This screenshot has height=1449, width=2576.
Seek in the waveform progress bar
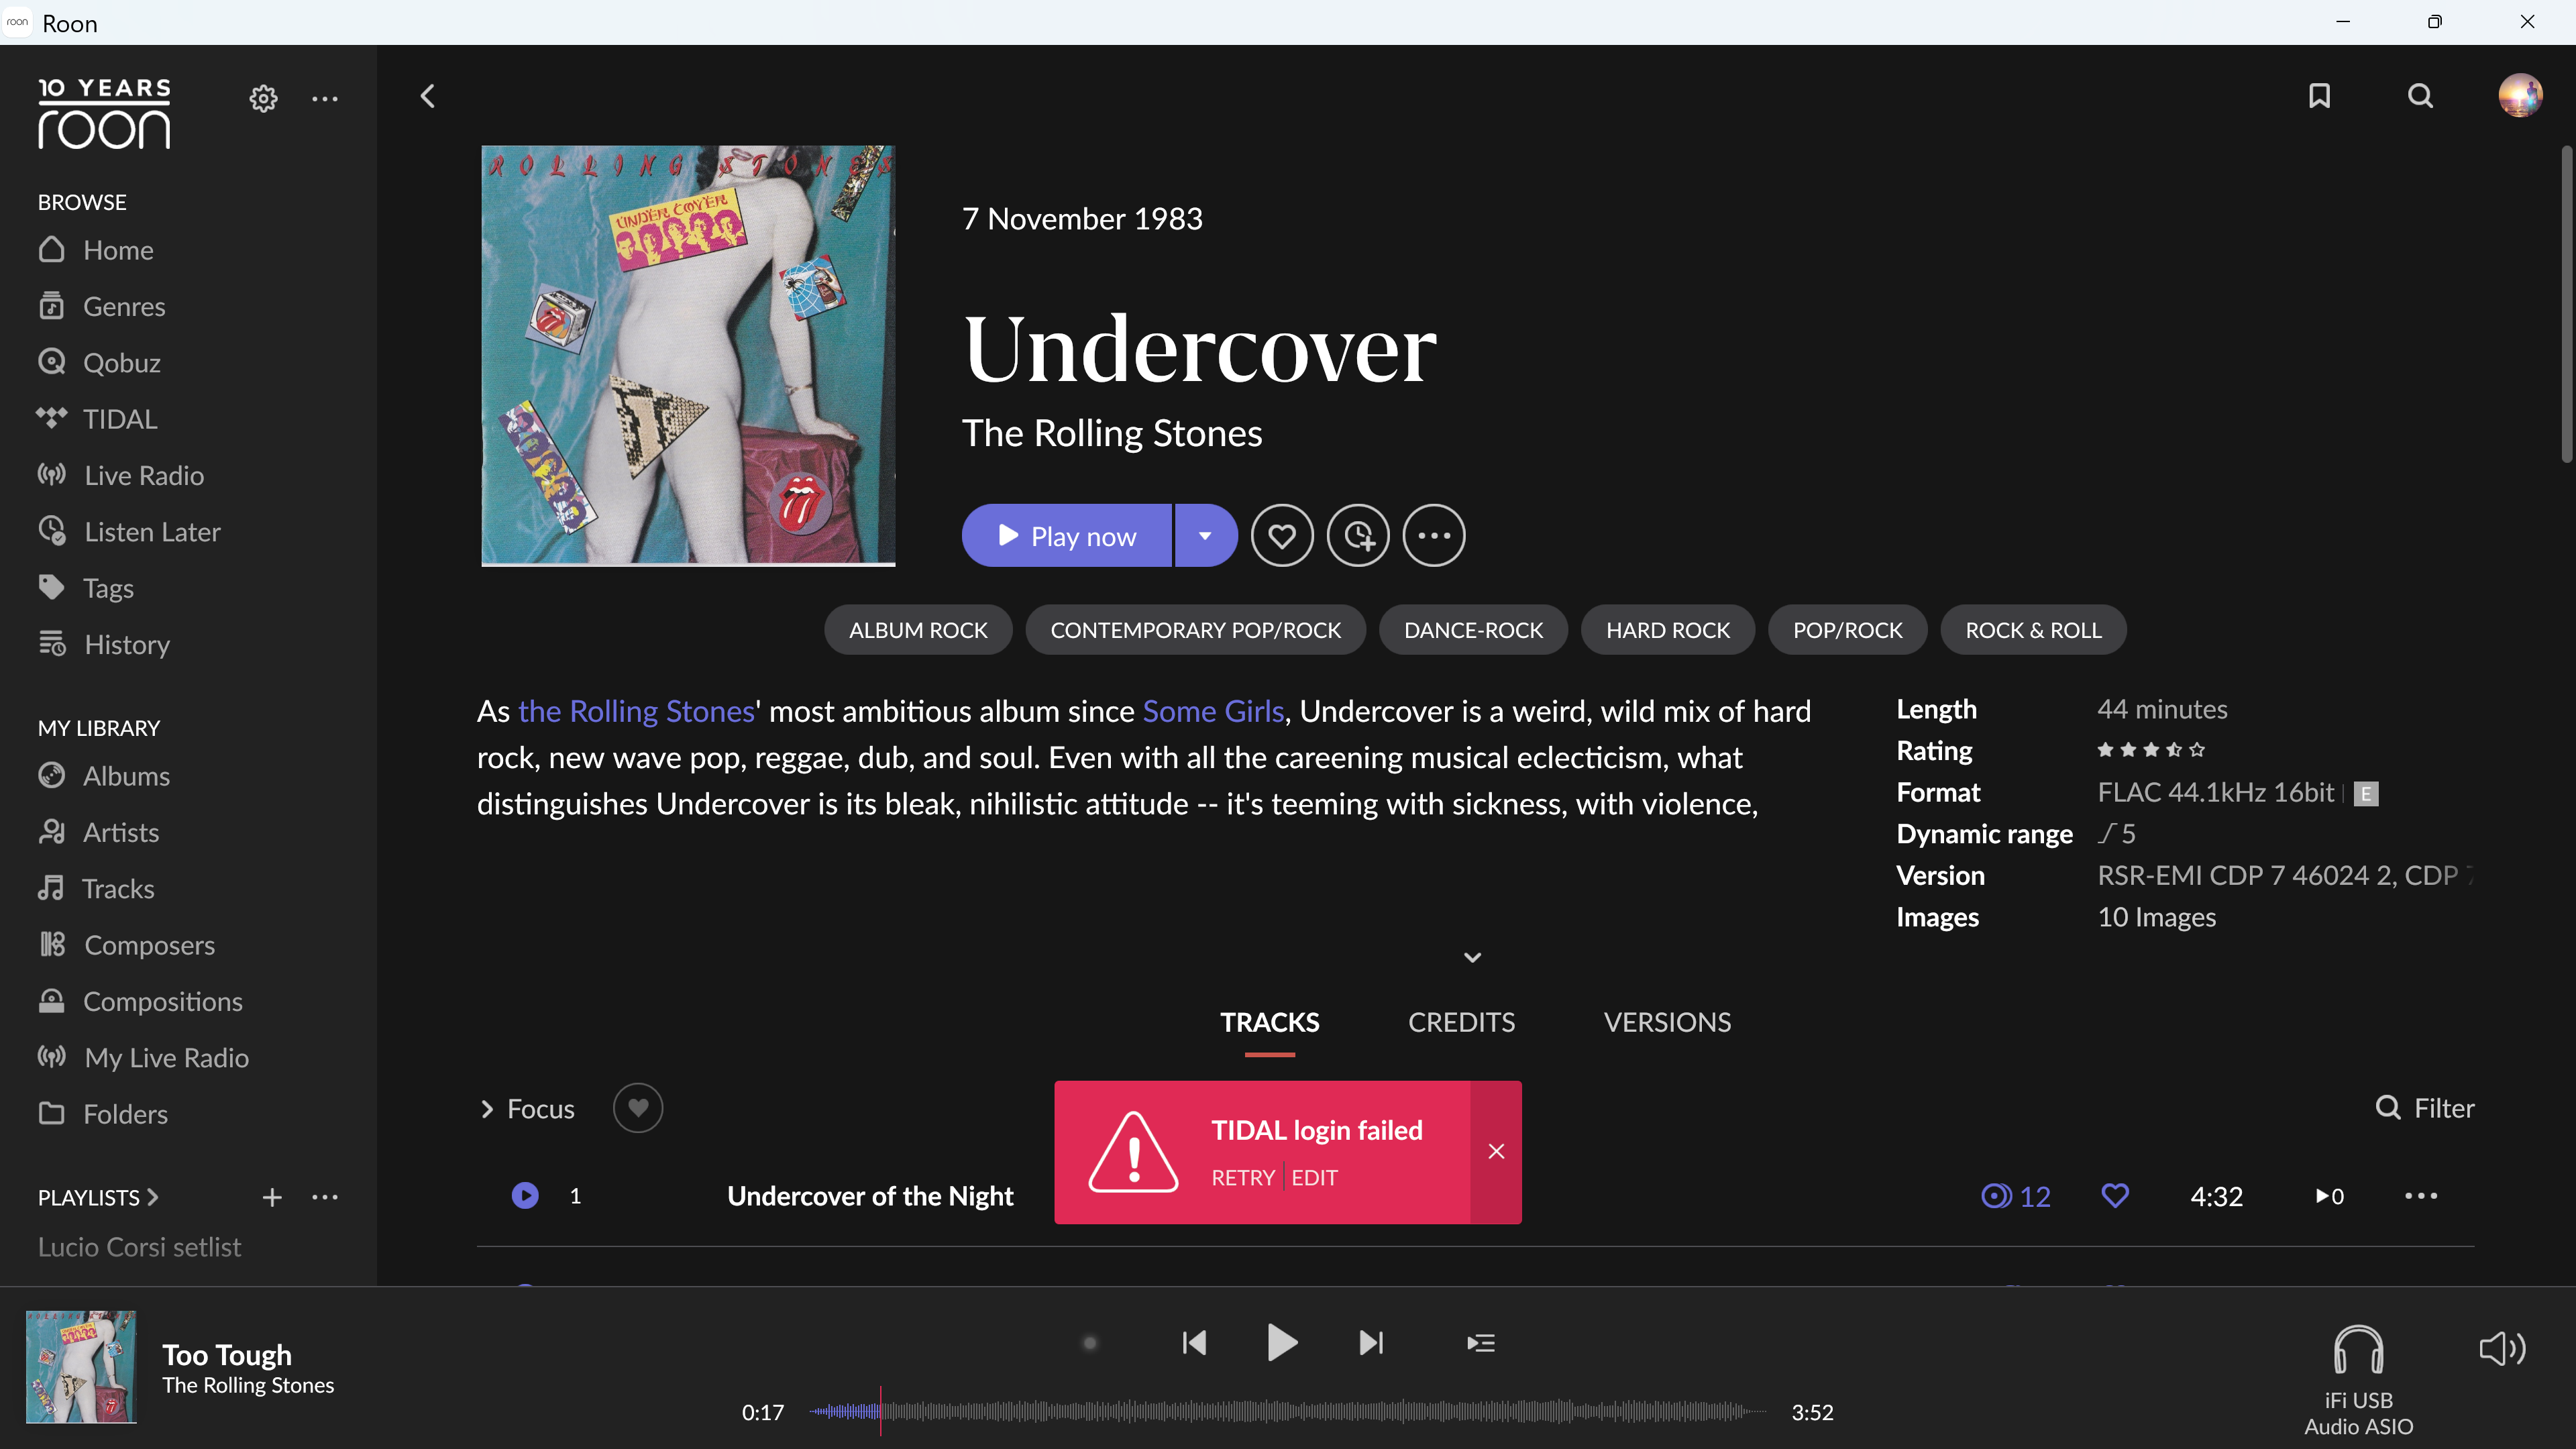(x=1288, y=1412)
